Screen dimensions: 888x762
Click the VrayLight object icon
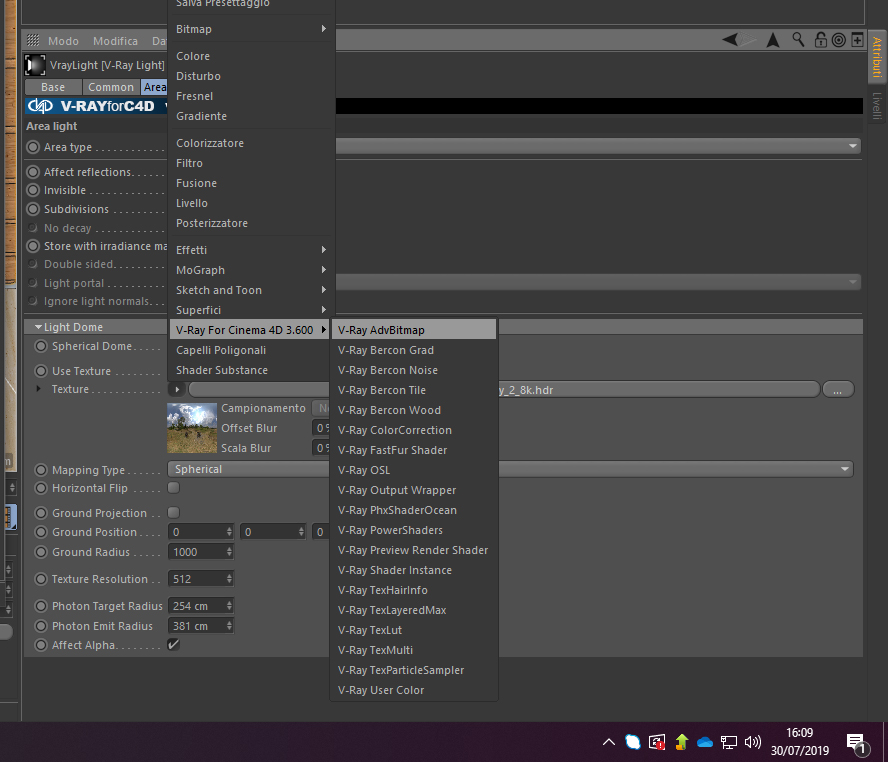point(35,65)
